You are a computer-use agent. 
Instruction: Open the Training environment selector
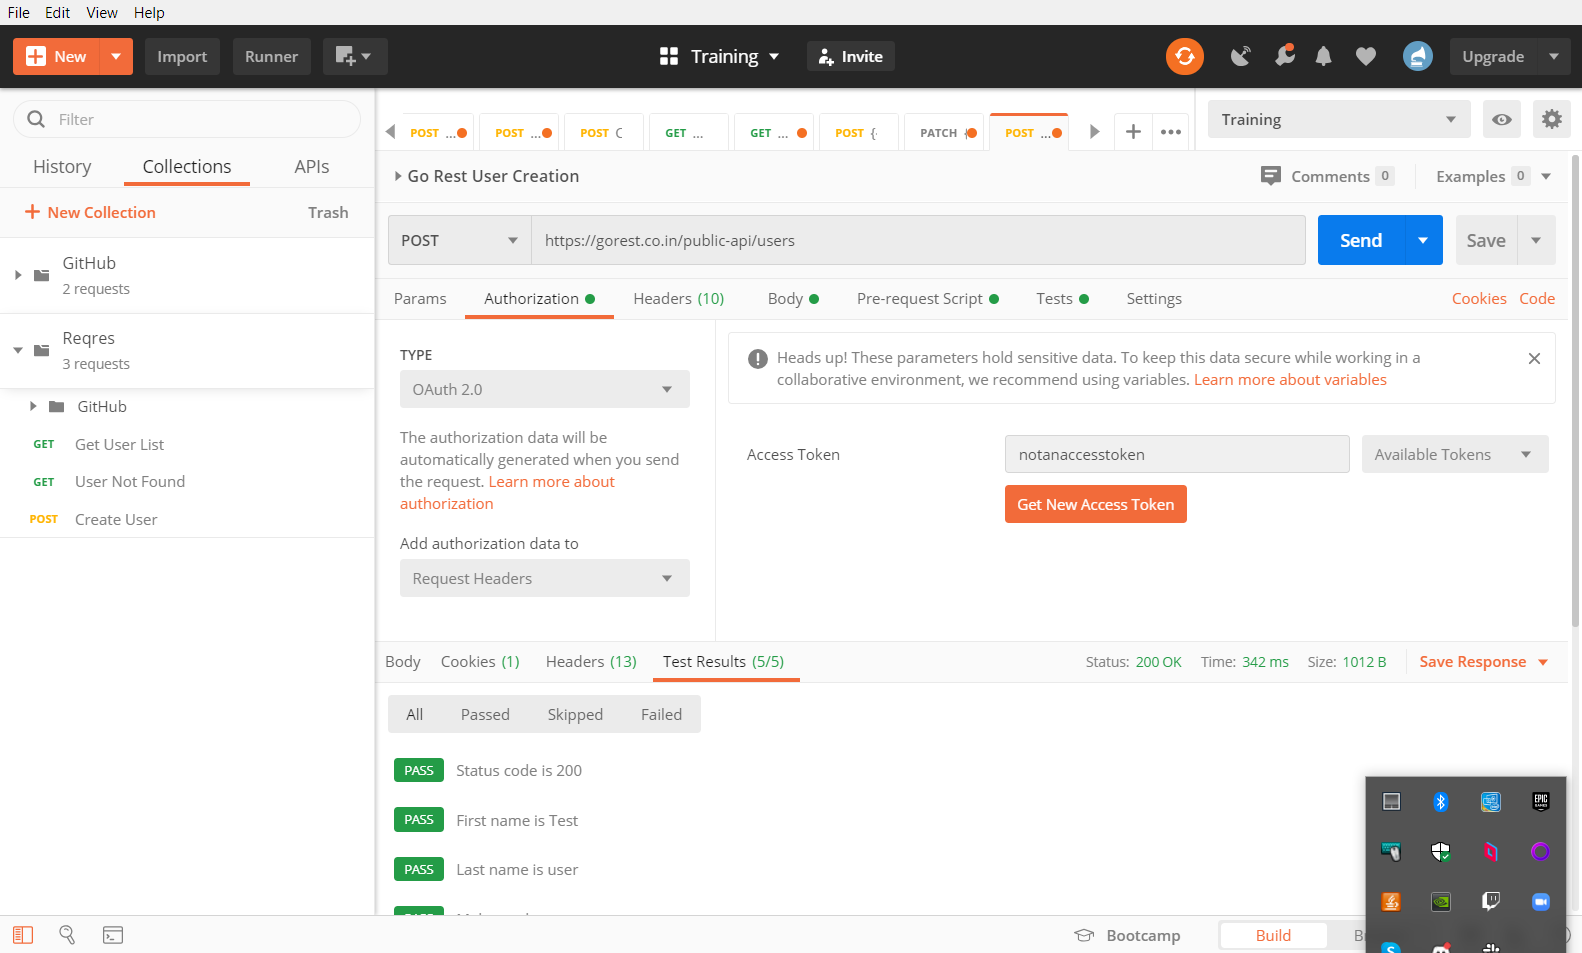coord(1339,119)
